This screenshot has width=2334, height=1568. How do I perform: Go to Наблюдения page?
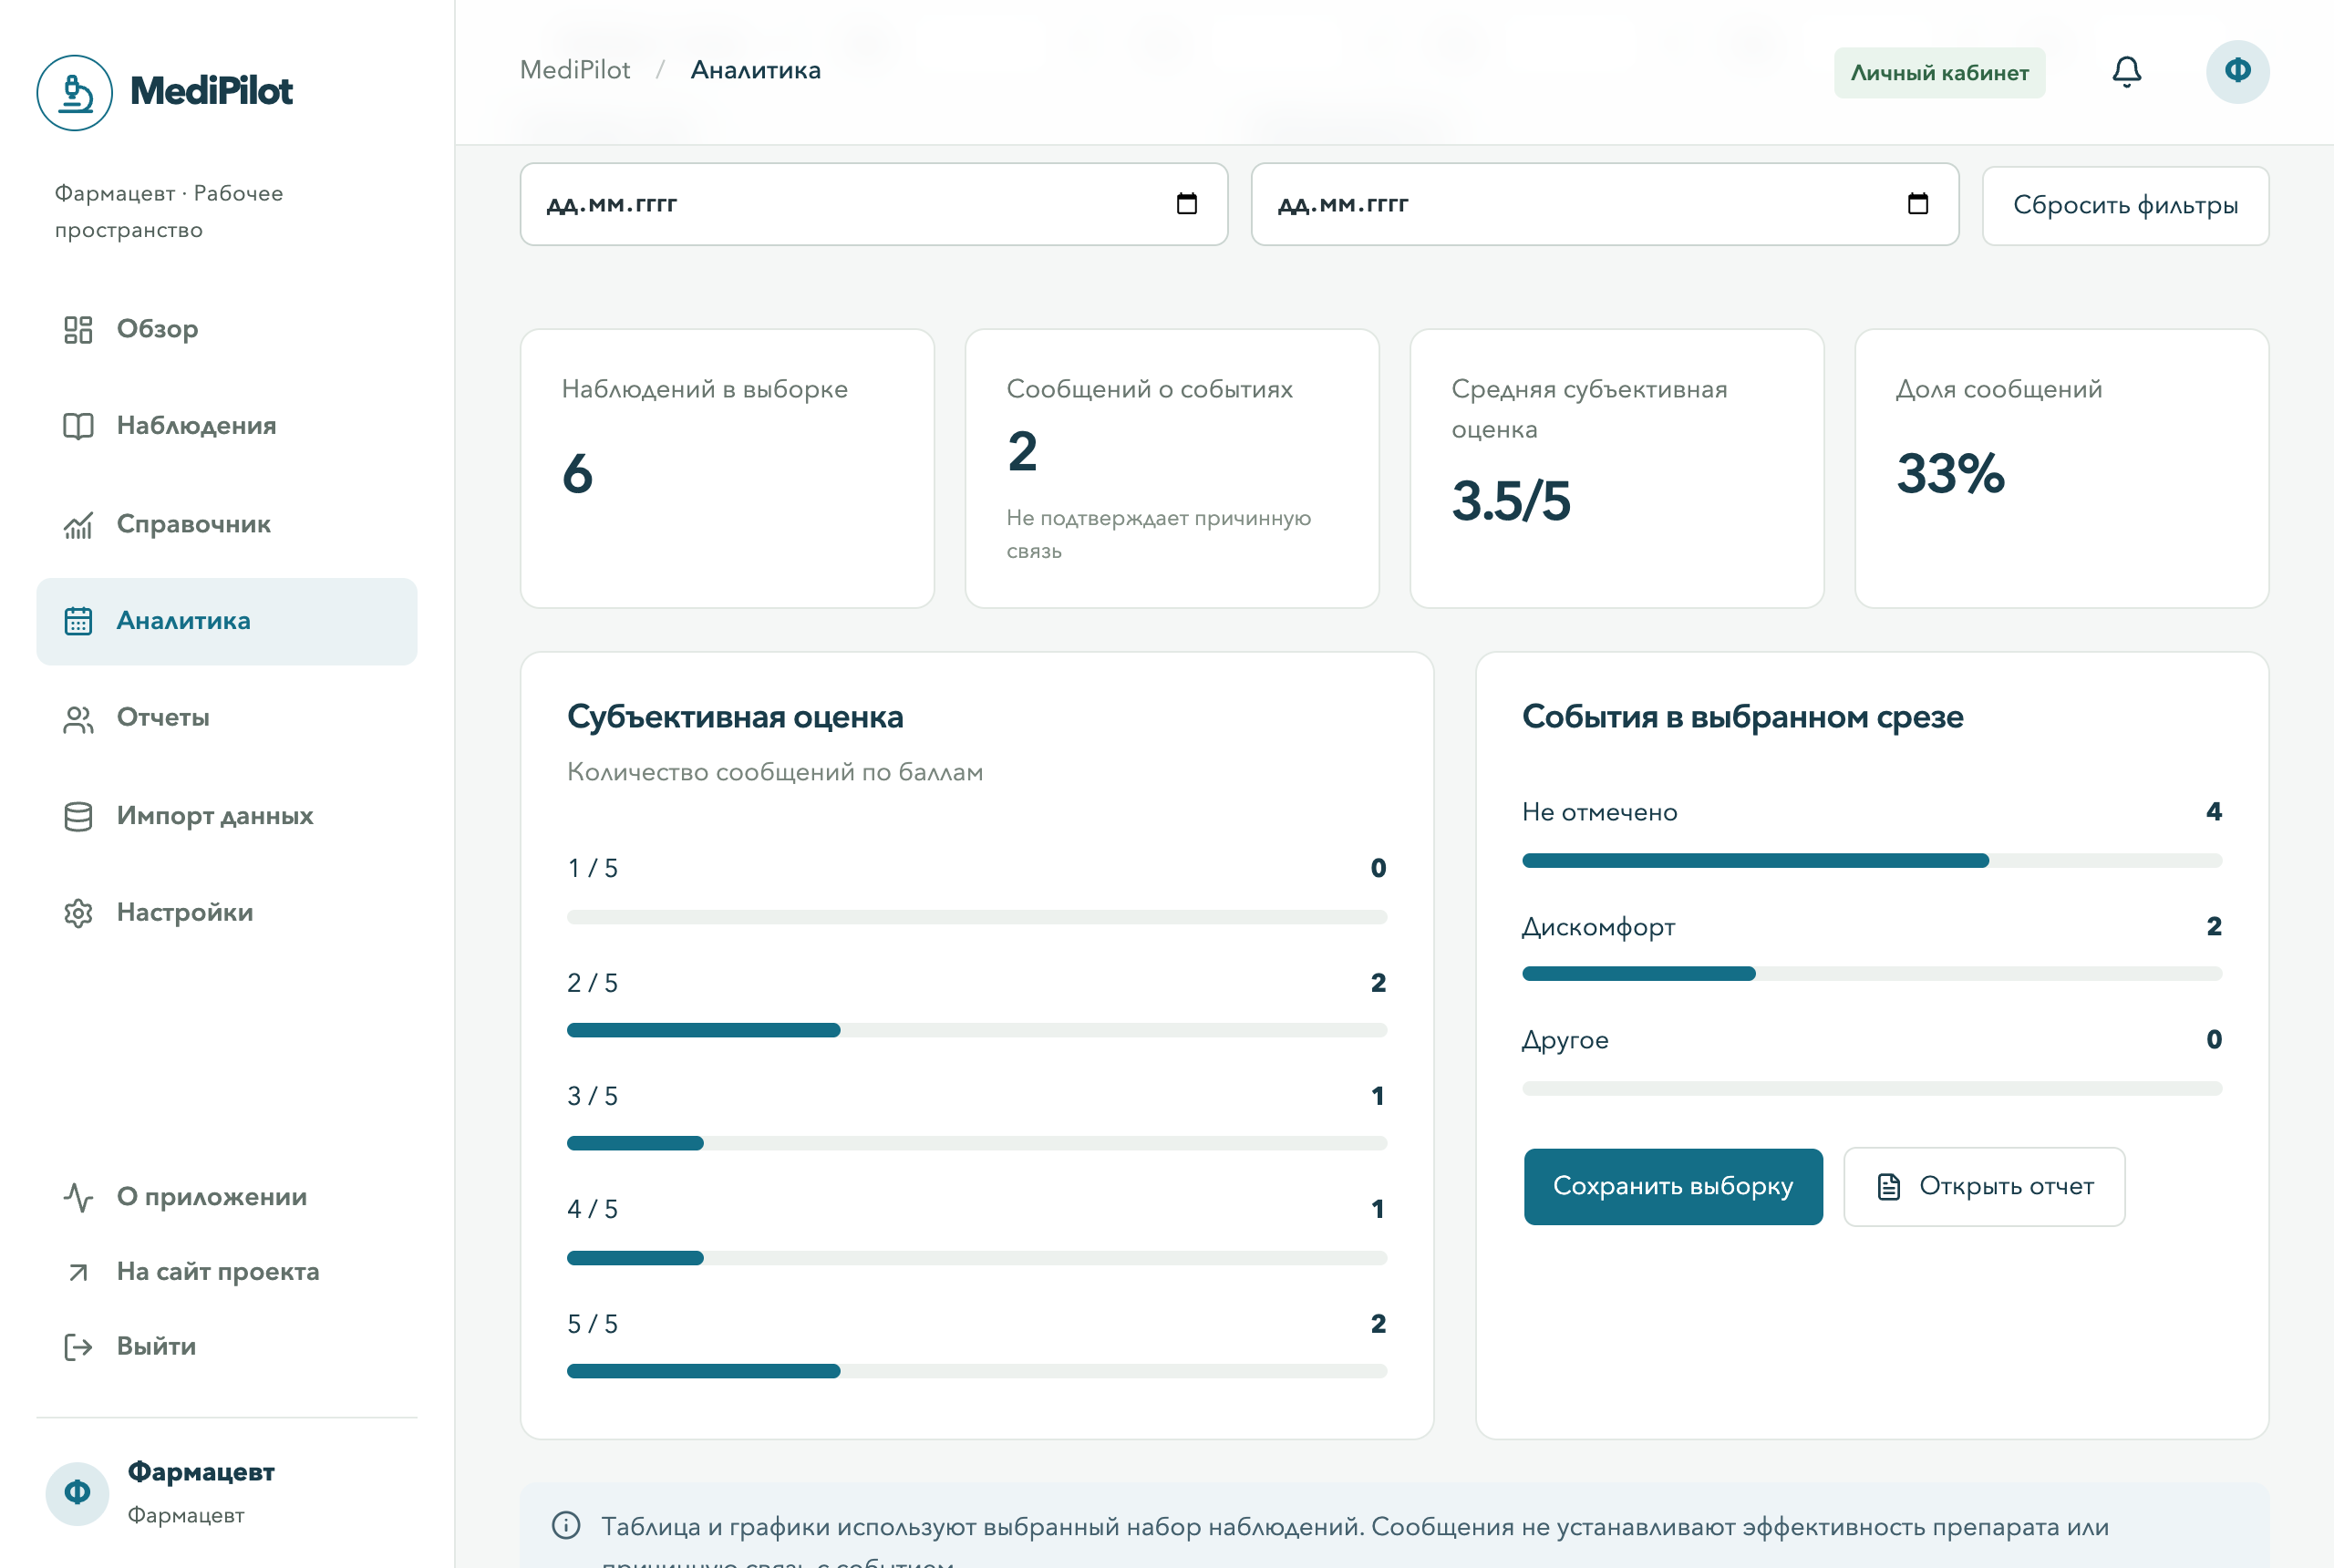[227, 426]
